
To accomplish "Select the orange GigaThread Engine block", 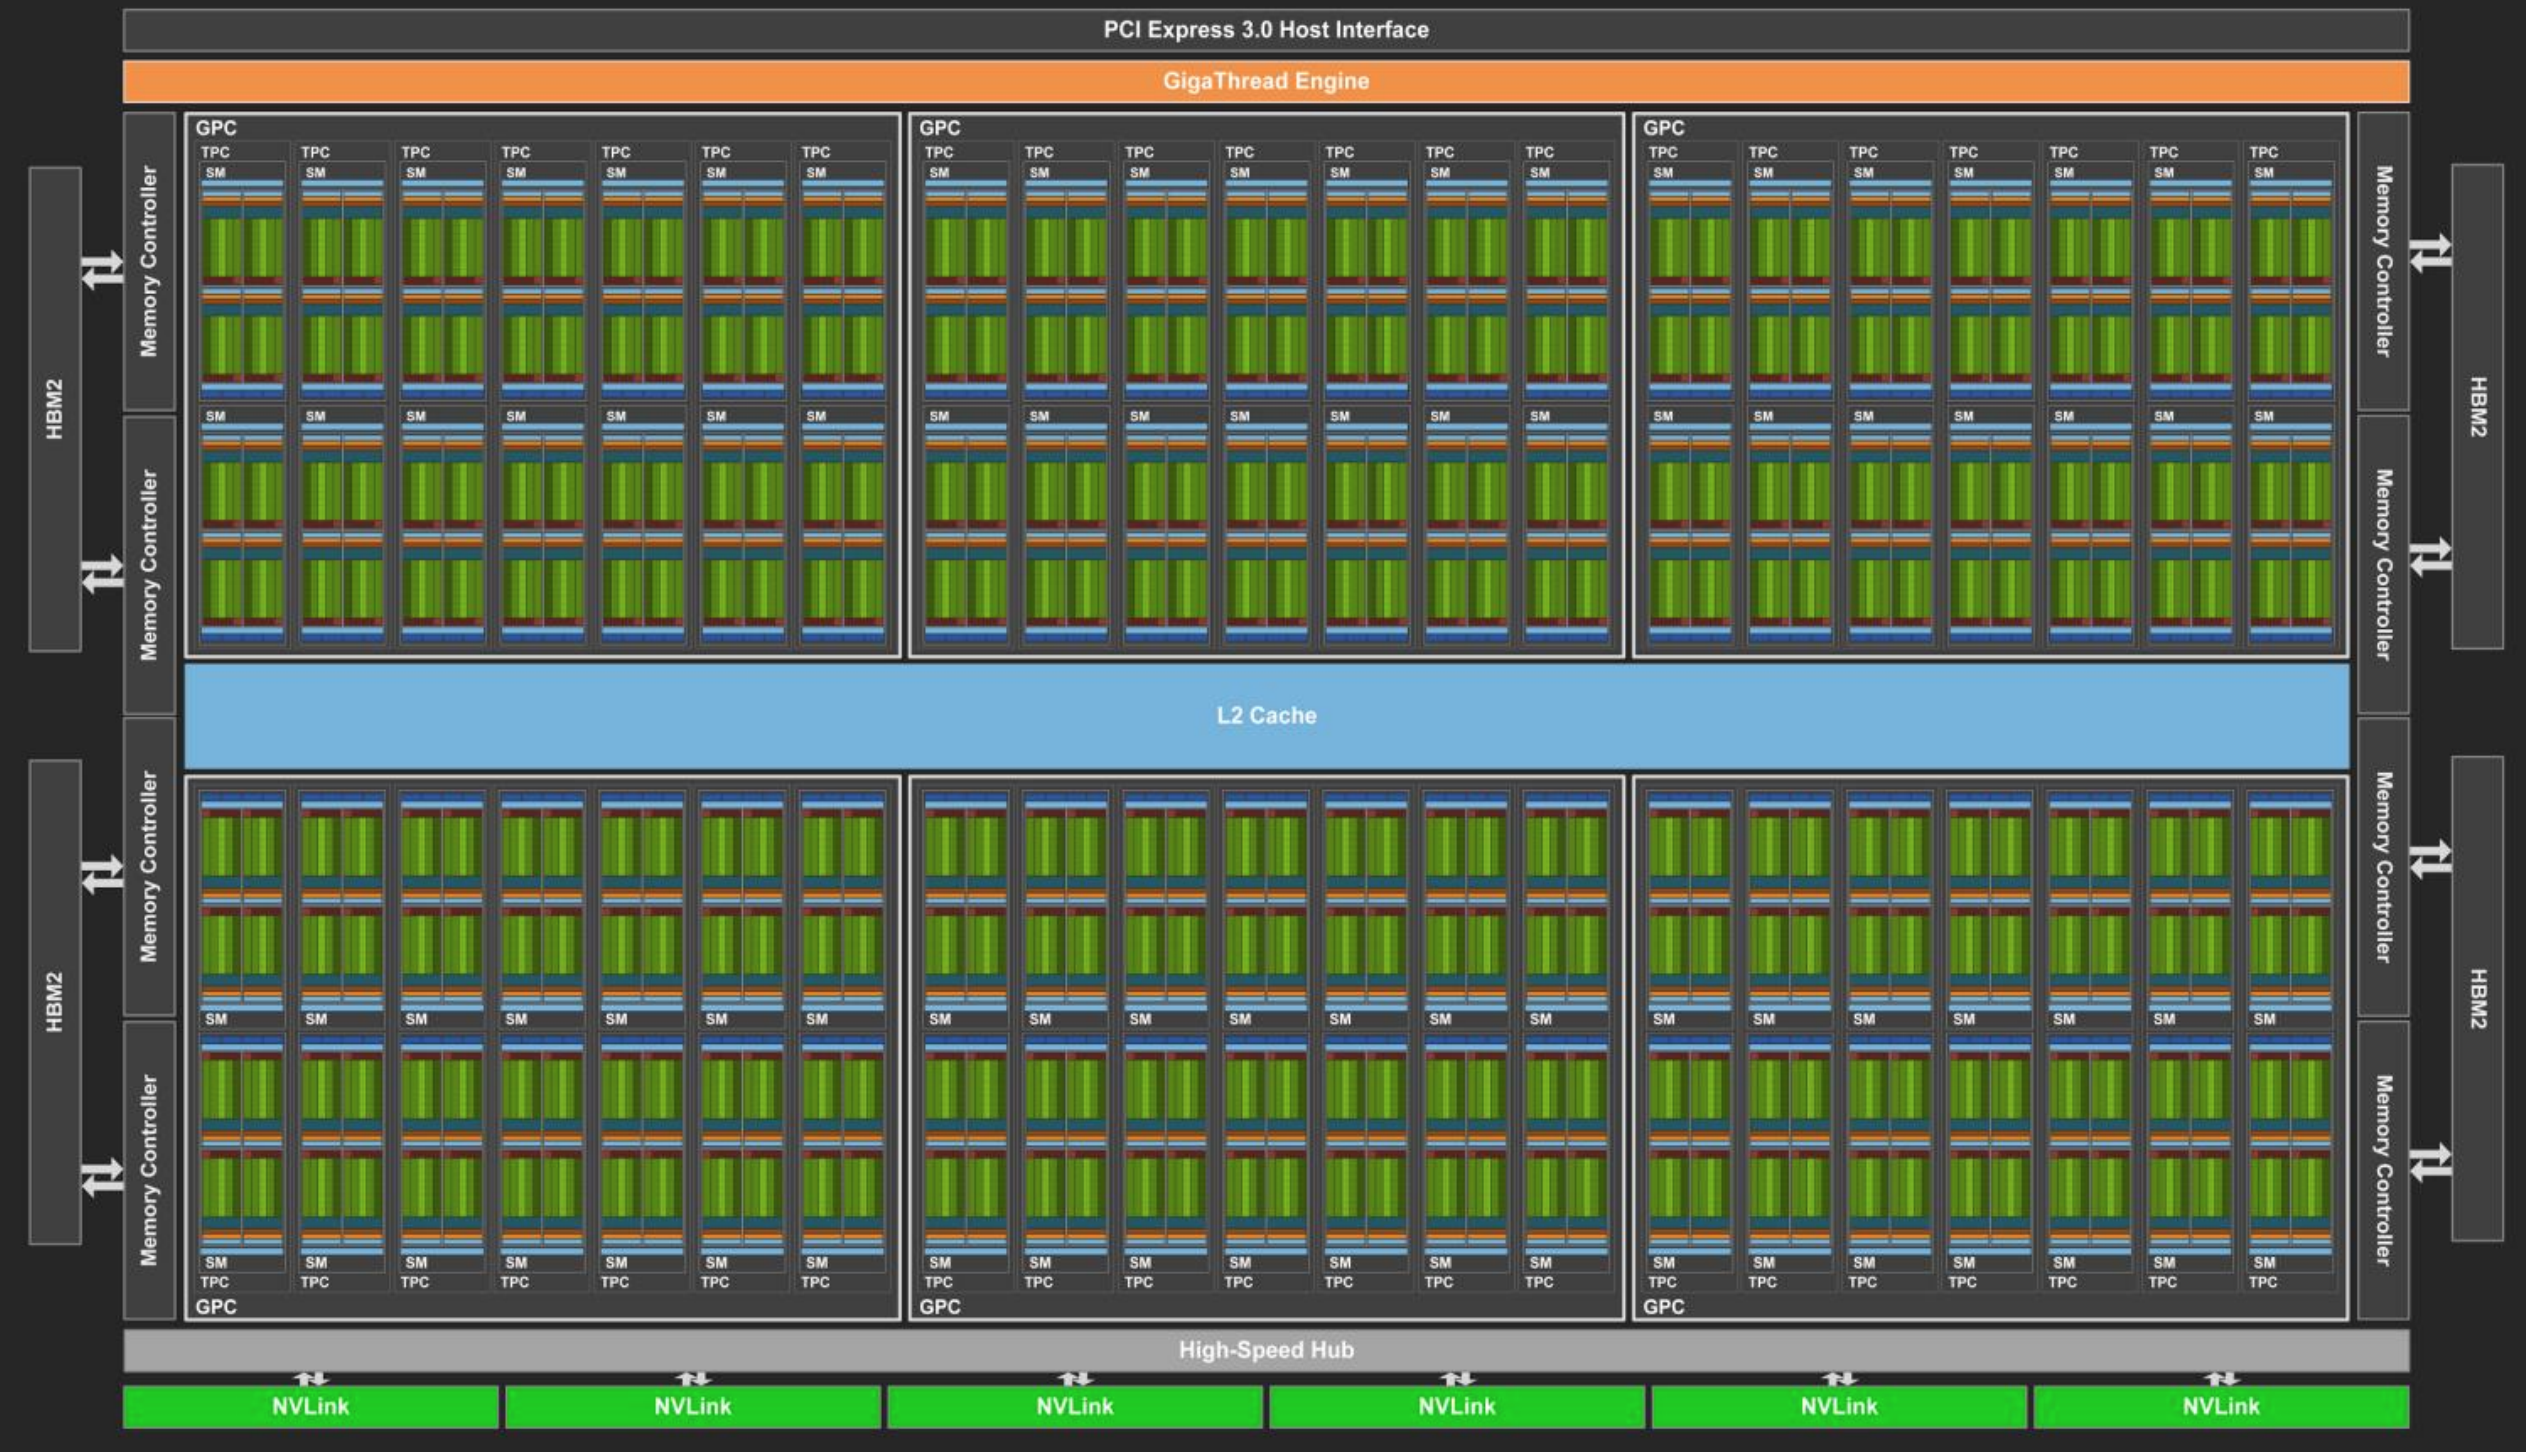I will coord(1265,81).
